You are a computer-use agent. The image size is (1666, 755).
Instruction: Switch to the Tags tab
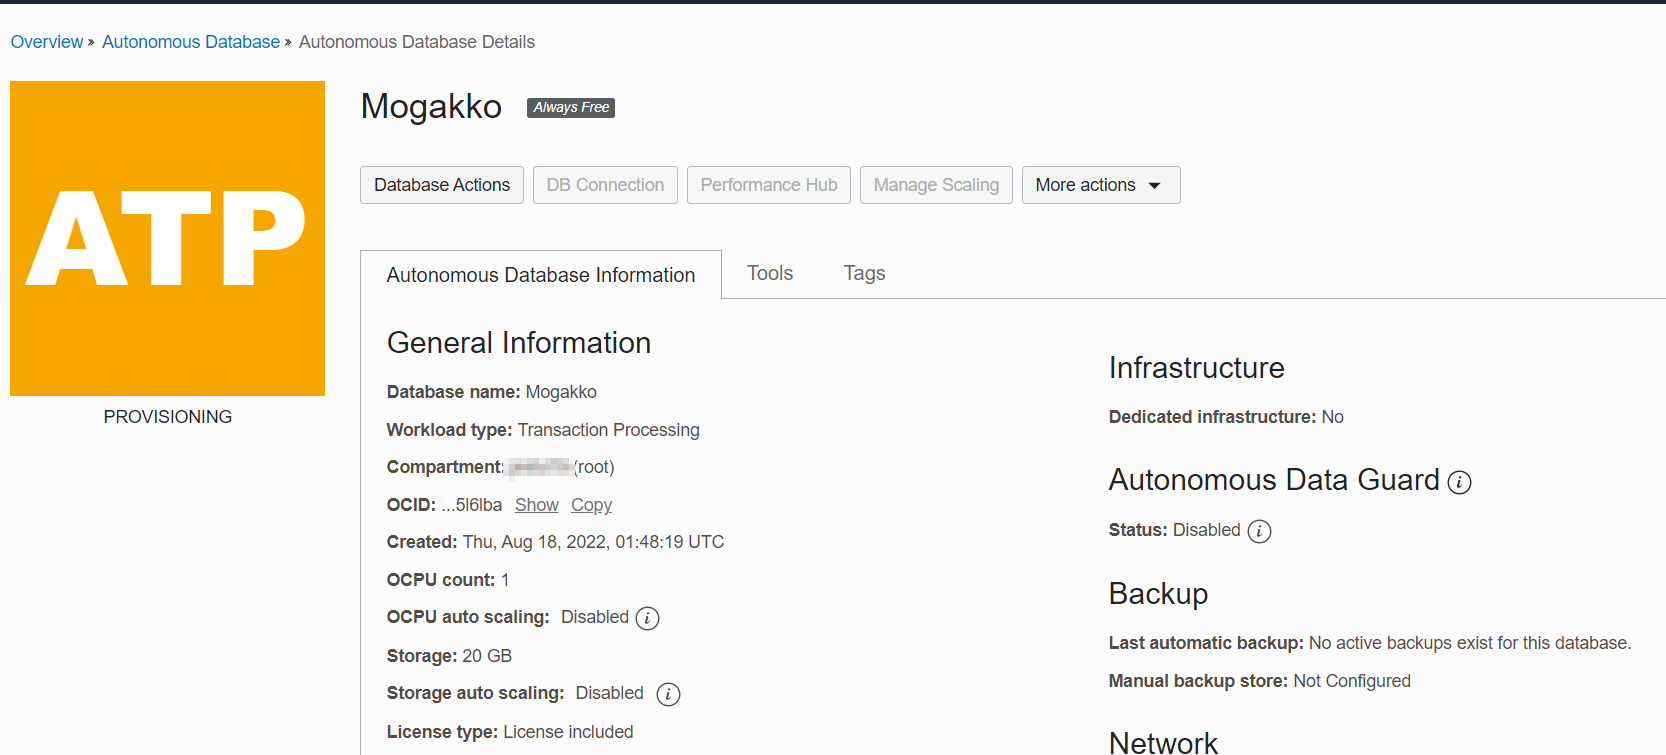(x=864, y=273)
